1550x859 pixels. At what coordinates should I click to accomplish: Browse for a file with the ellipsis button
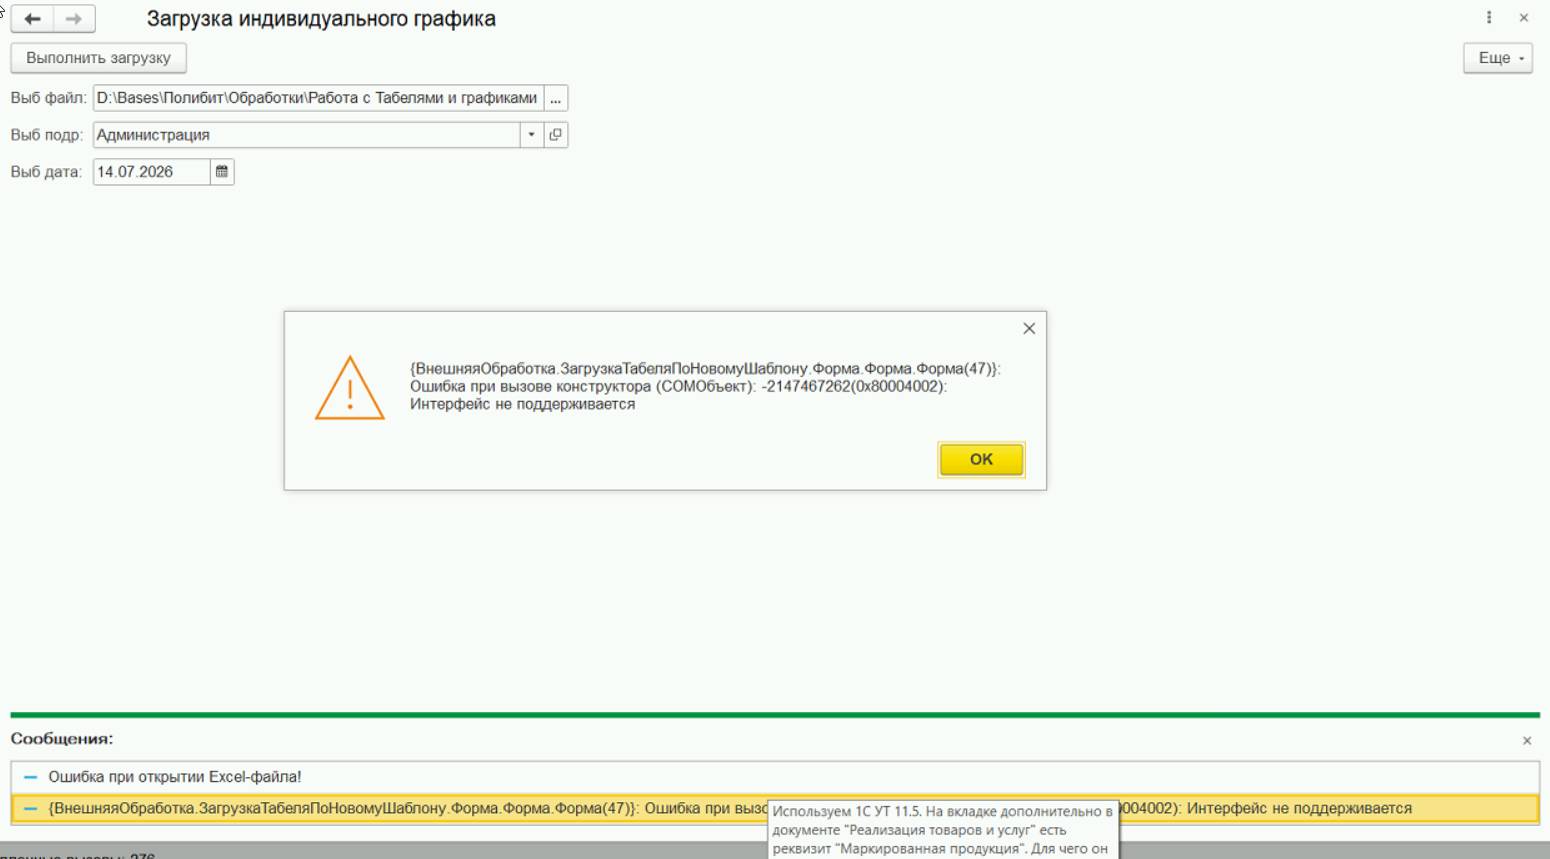tap(556, 98)
